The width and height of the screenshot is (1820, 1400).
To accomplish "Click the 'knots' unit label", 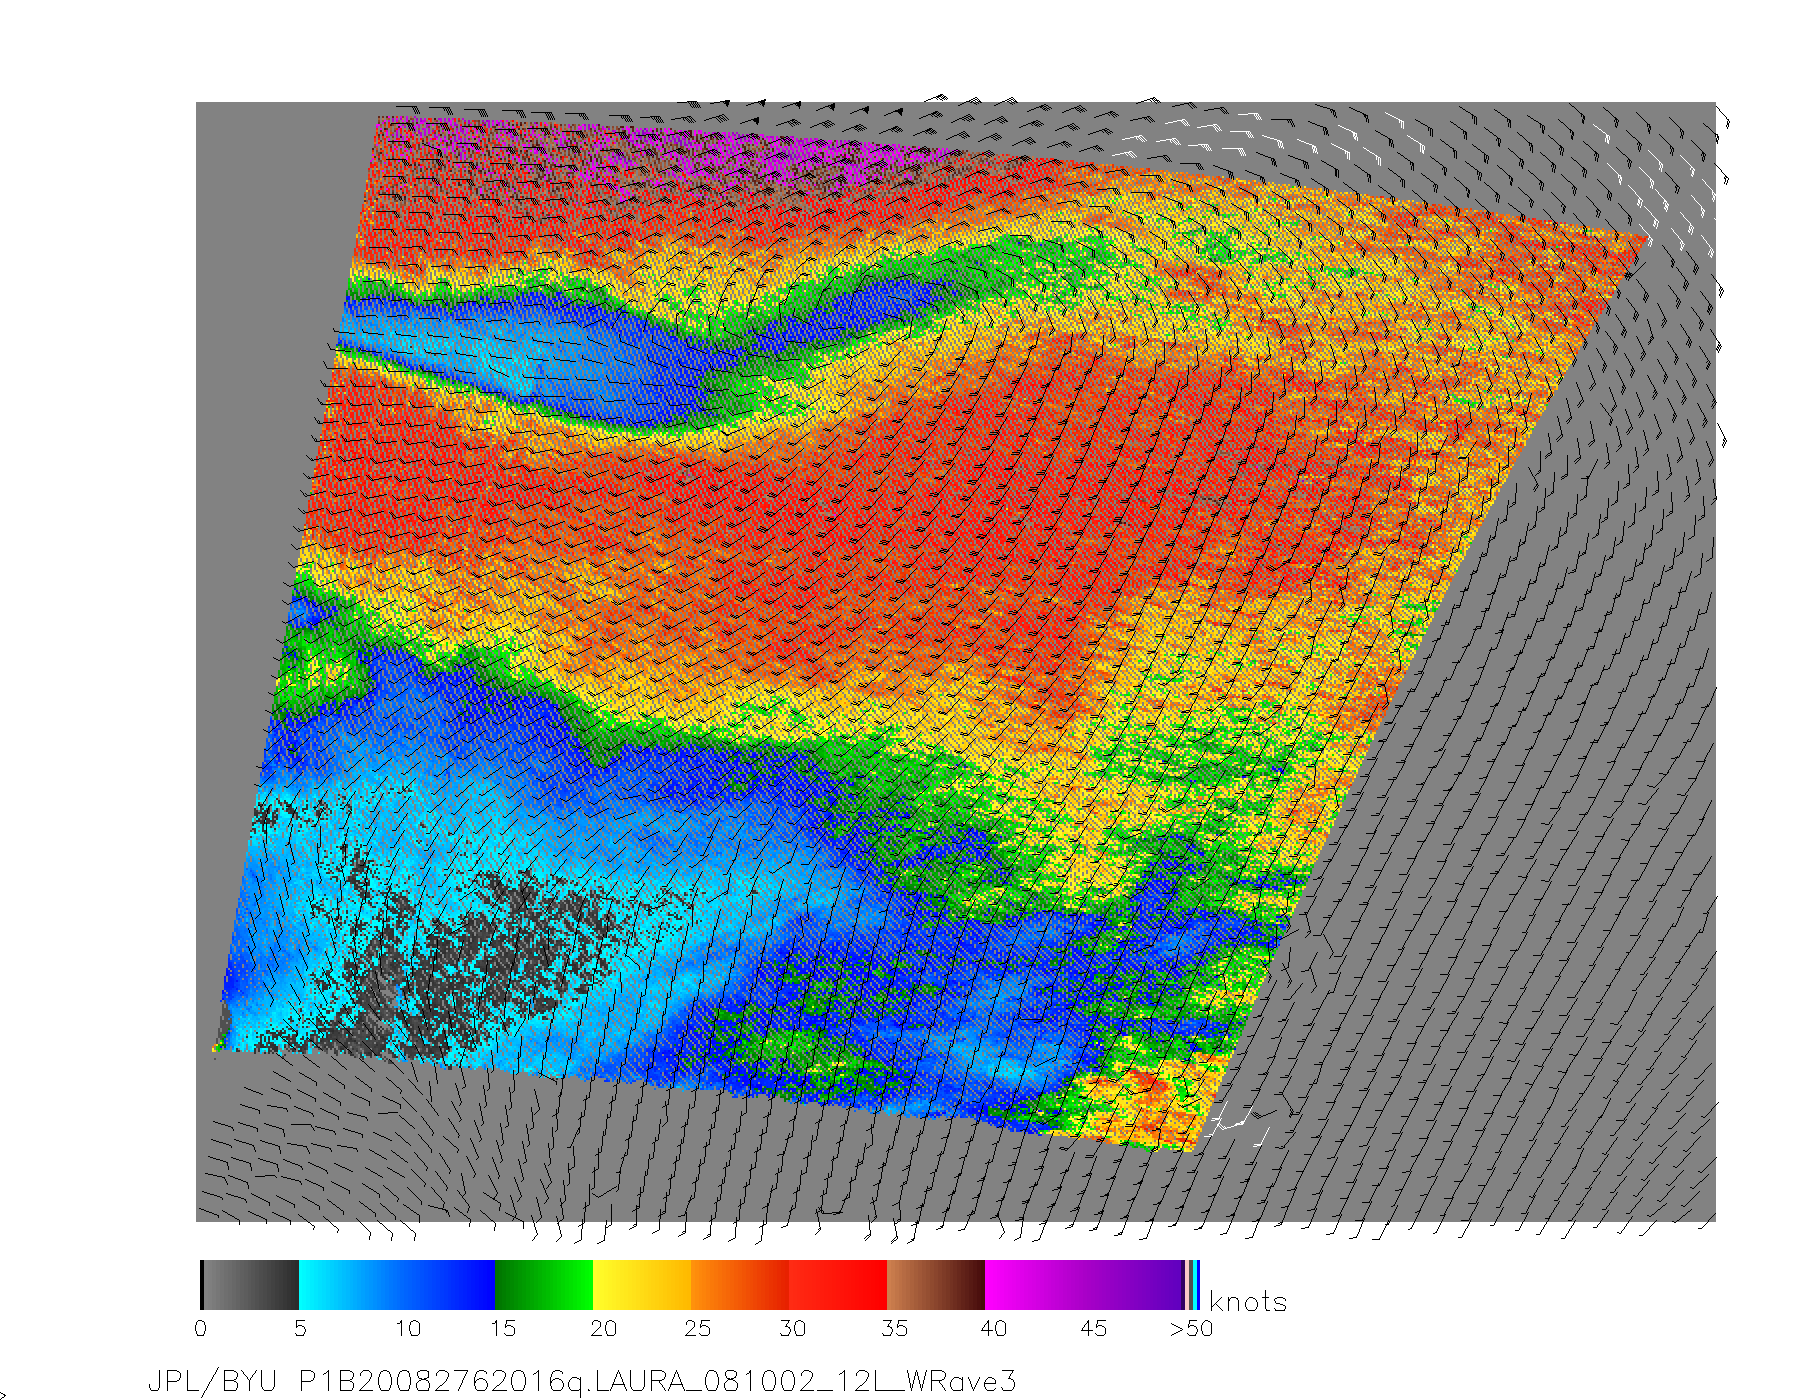I will (x=1248, y=1302).
